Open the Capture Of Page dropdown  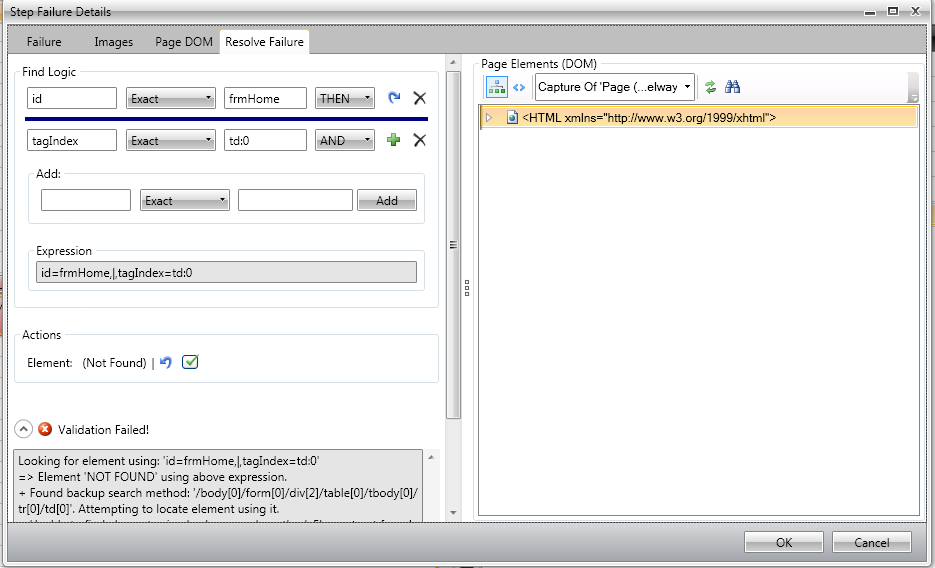pos(615,87)
